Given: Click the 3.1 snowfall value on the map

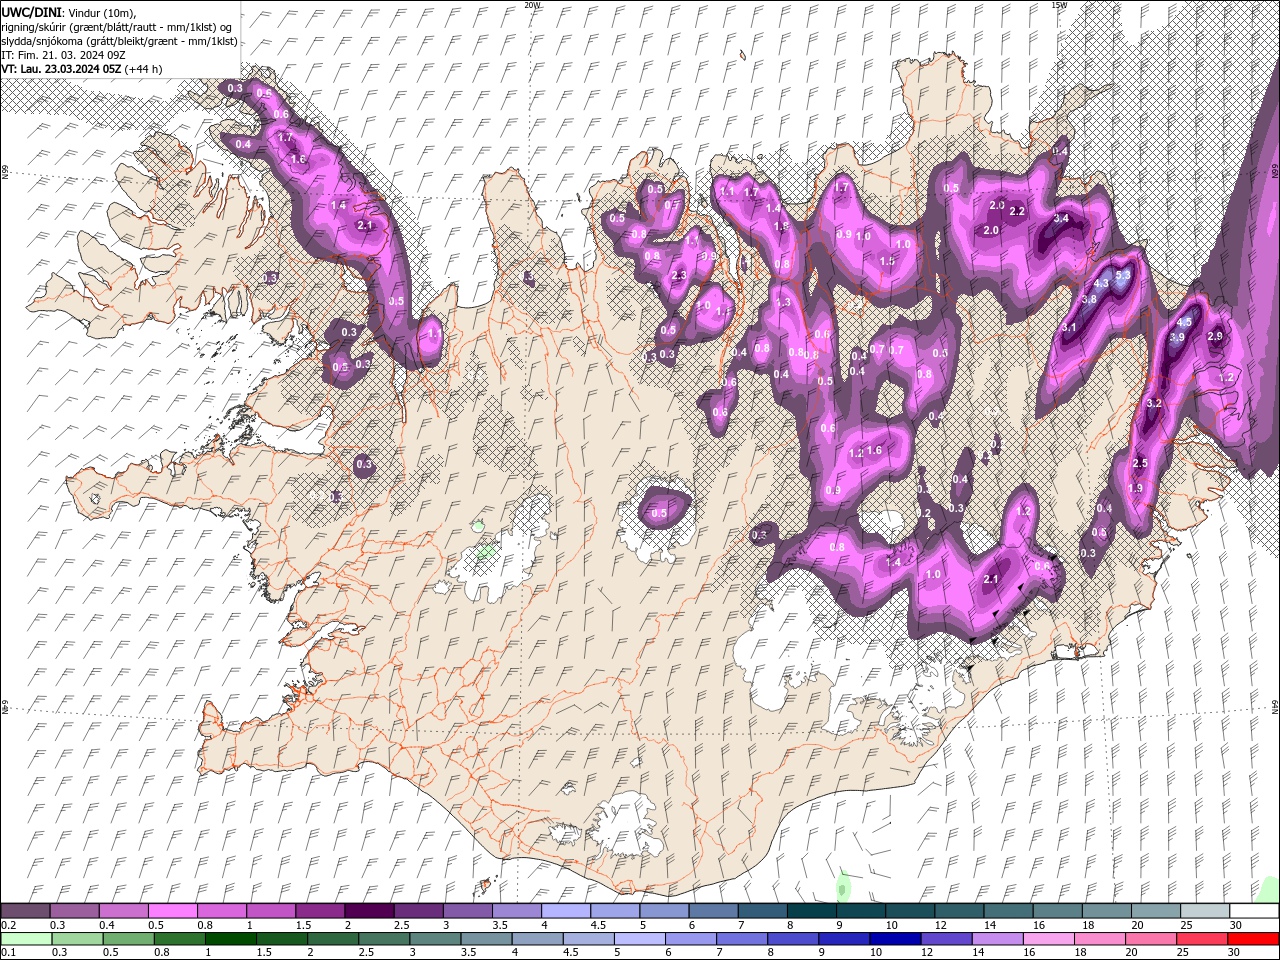Looking at the screenshot, I should pos(1069,327).
